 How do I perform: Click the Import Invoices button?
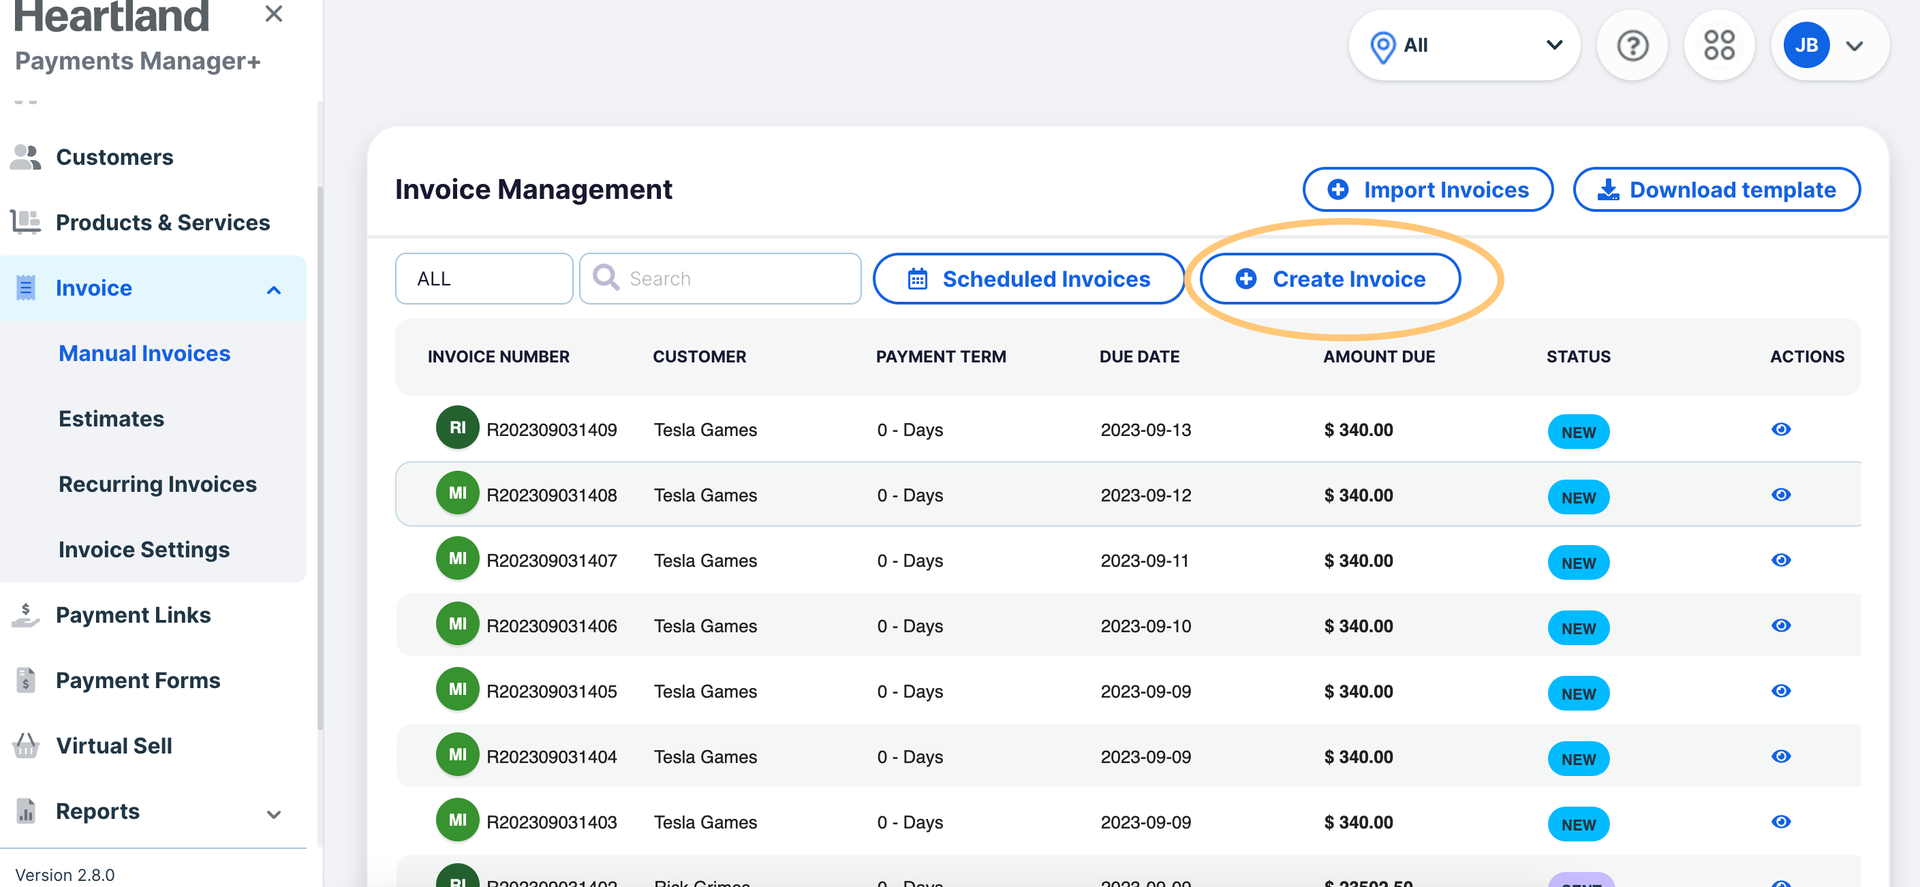[x=1428, y=189]
